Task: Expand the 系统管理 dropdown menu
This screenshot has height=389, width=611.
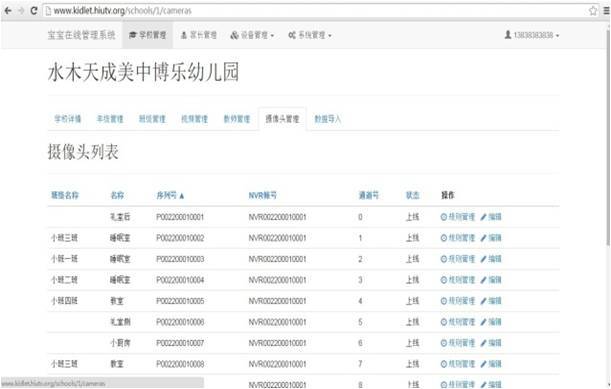Action: click(310, 35)
